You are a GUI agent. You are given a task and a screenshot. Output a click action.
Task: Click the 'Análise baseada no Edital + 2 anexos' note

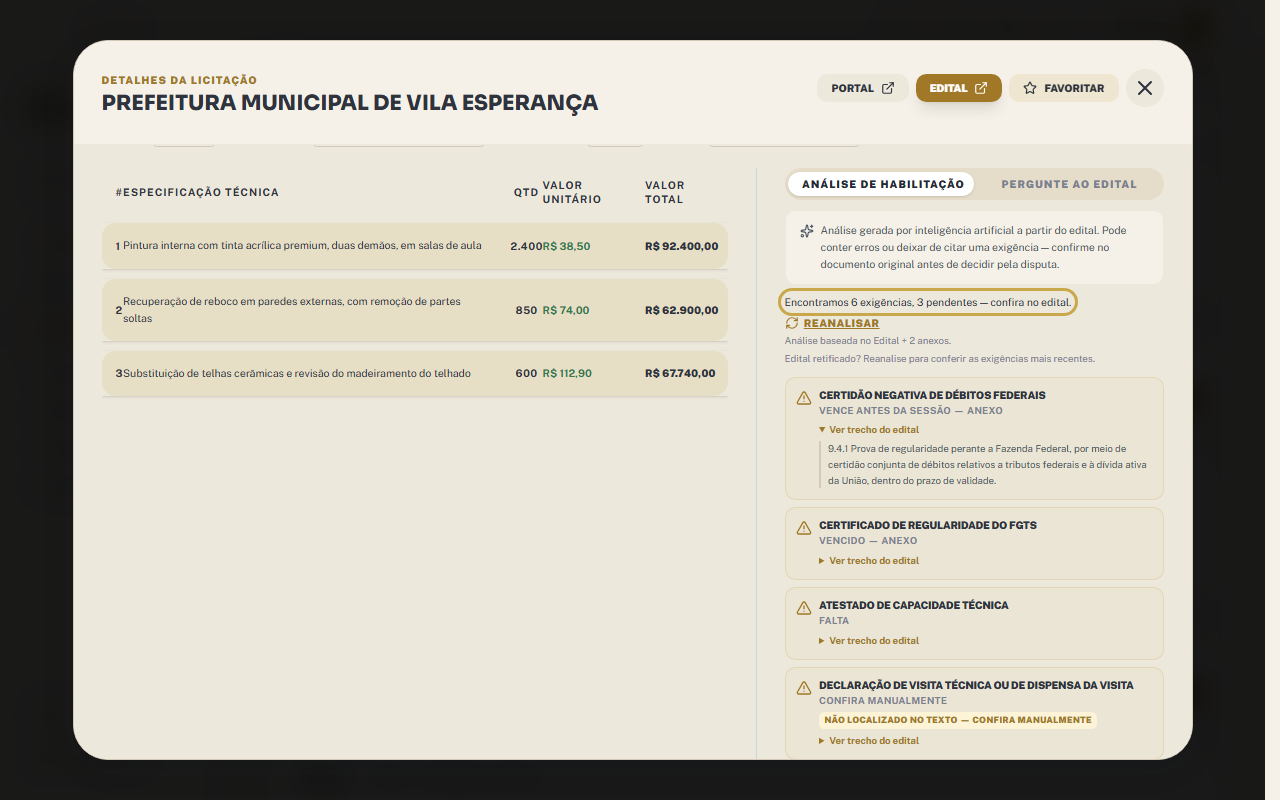click(868, 341)
